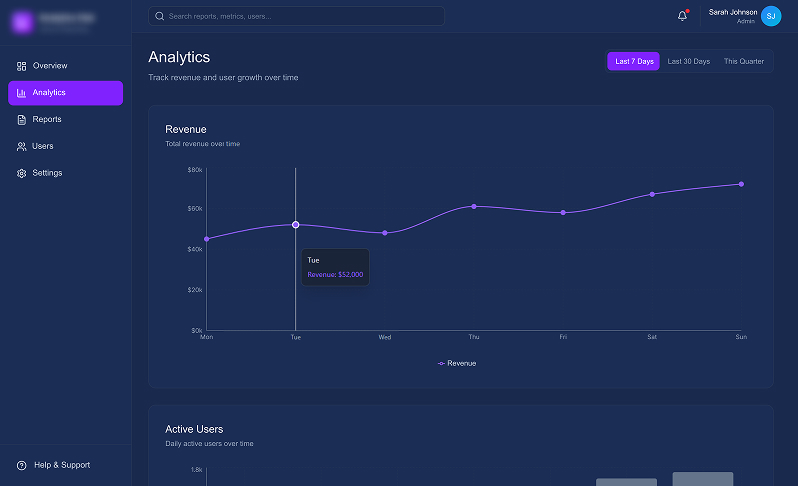This screenshot has width=798, height=486.
Task: Switch to This Quarter range
Action: [744, 62]
